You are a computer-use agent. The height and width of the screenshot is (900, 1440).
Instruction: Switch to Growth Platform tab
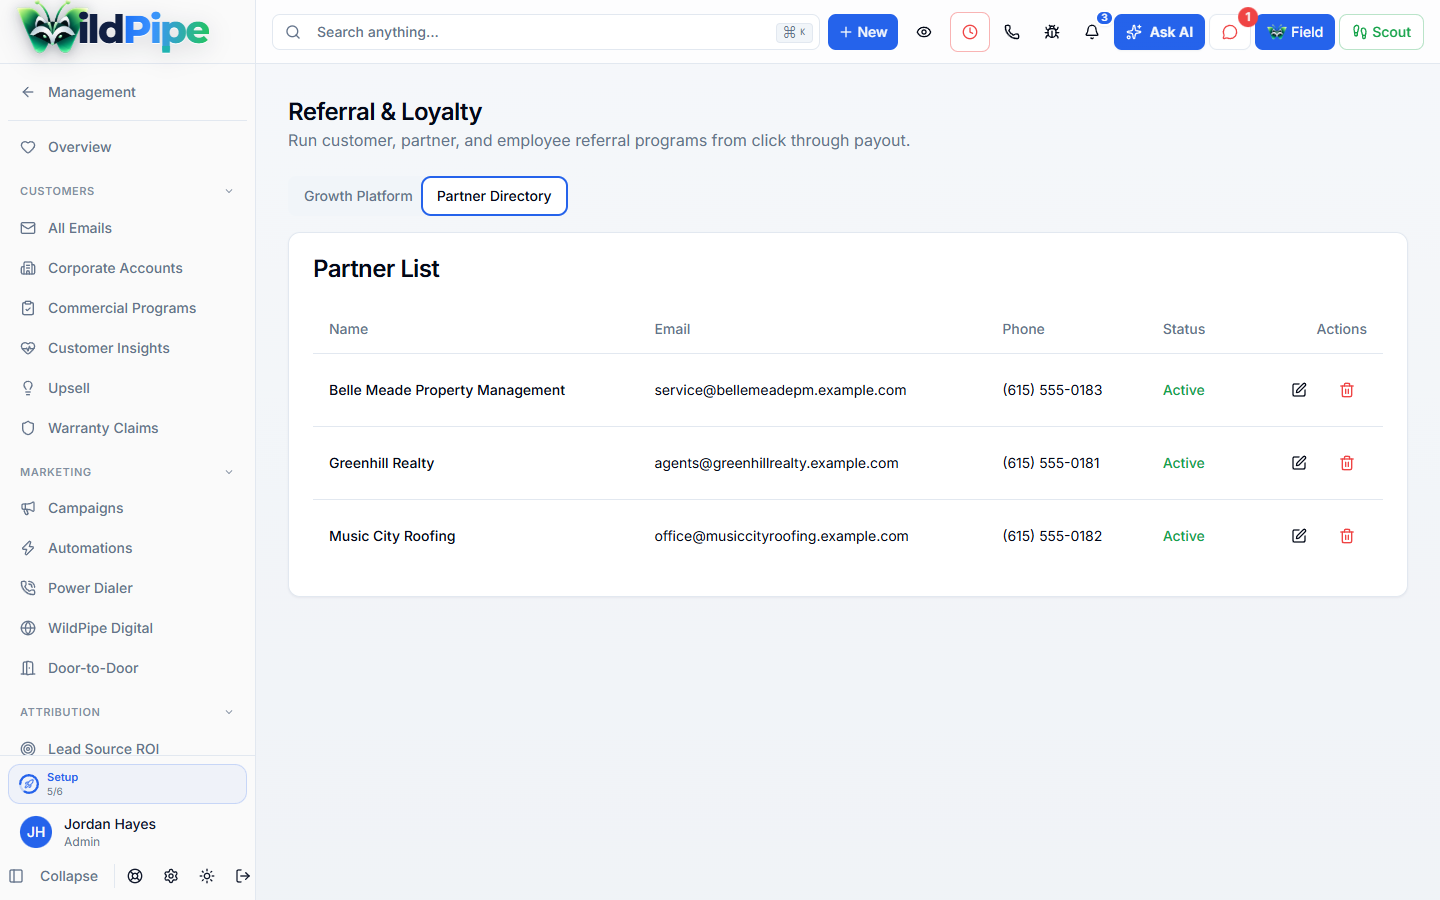[x=358, y=196]
